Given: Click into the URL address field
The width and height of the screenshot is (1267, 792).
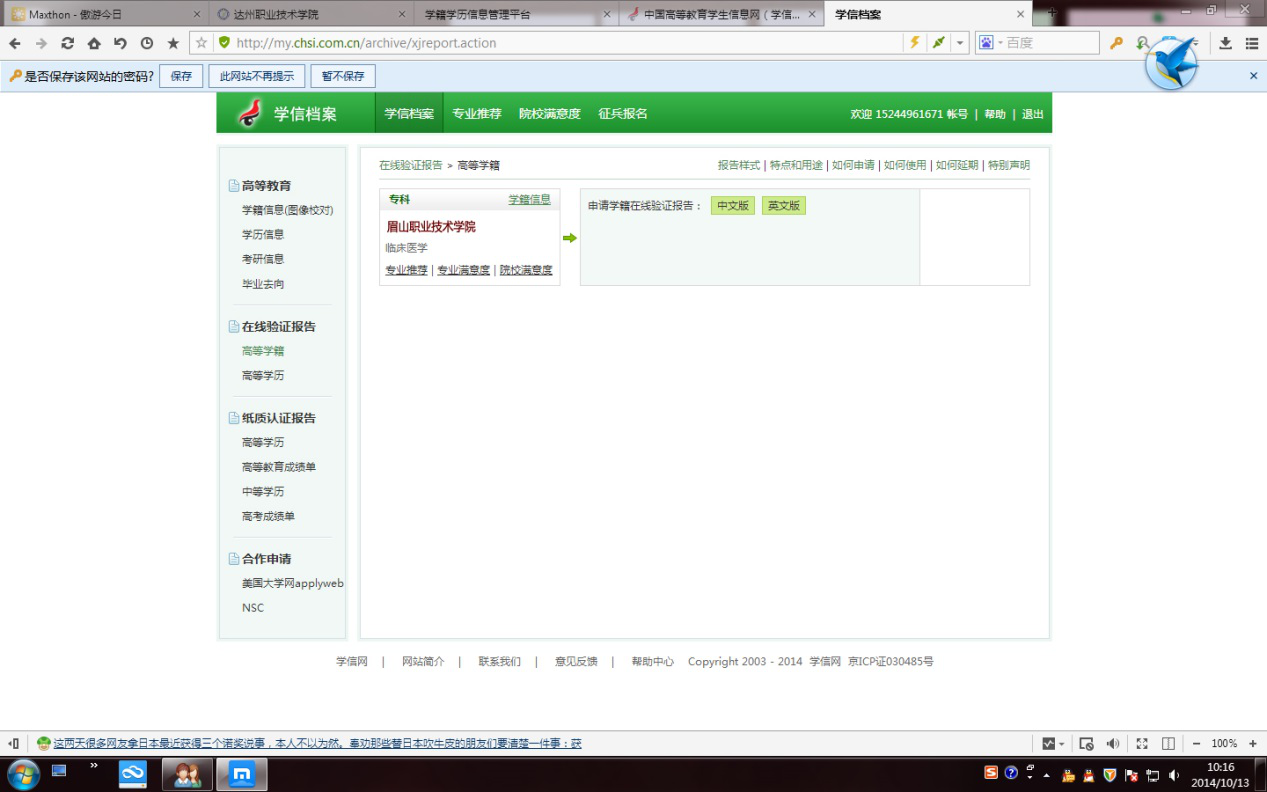Looking at the screenshot, I should pos(560,43).
